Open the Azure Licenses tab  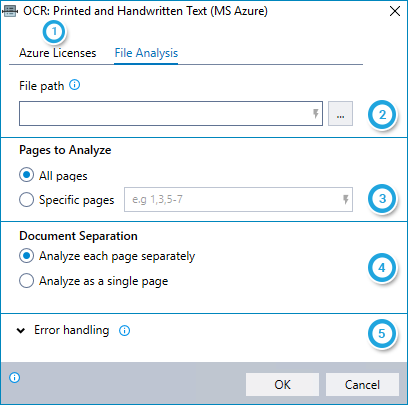[x=58, y=53]
